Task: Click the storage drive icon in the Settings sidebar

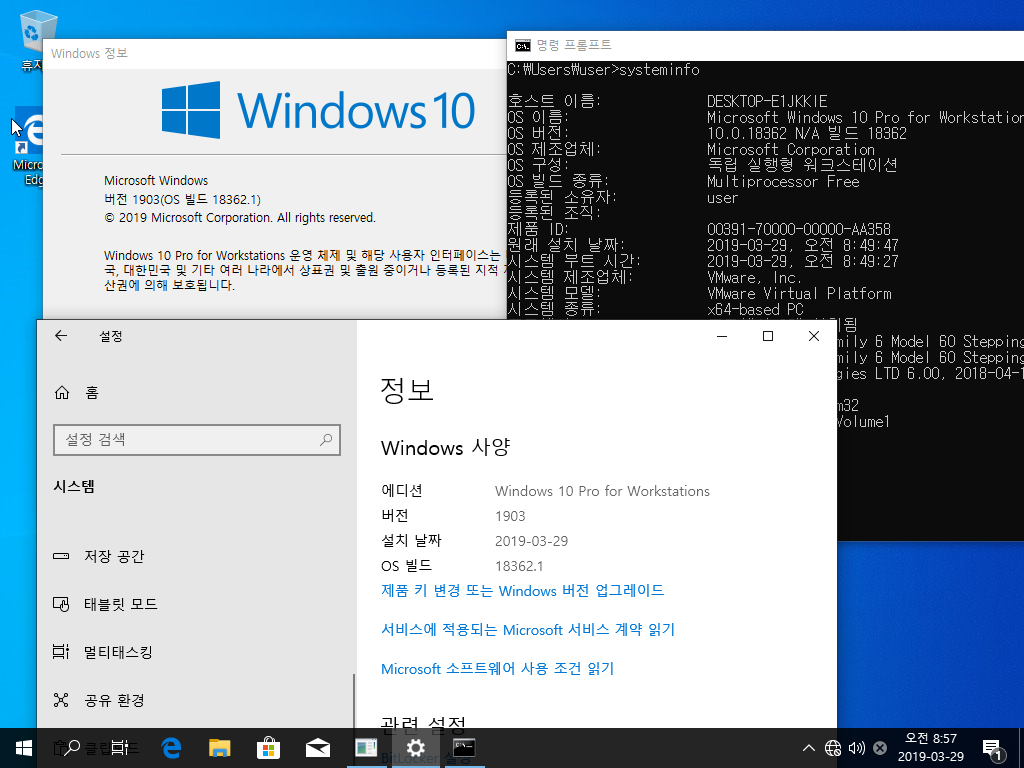Action: click(x=61, y=556)
